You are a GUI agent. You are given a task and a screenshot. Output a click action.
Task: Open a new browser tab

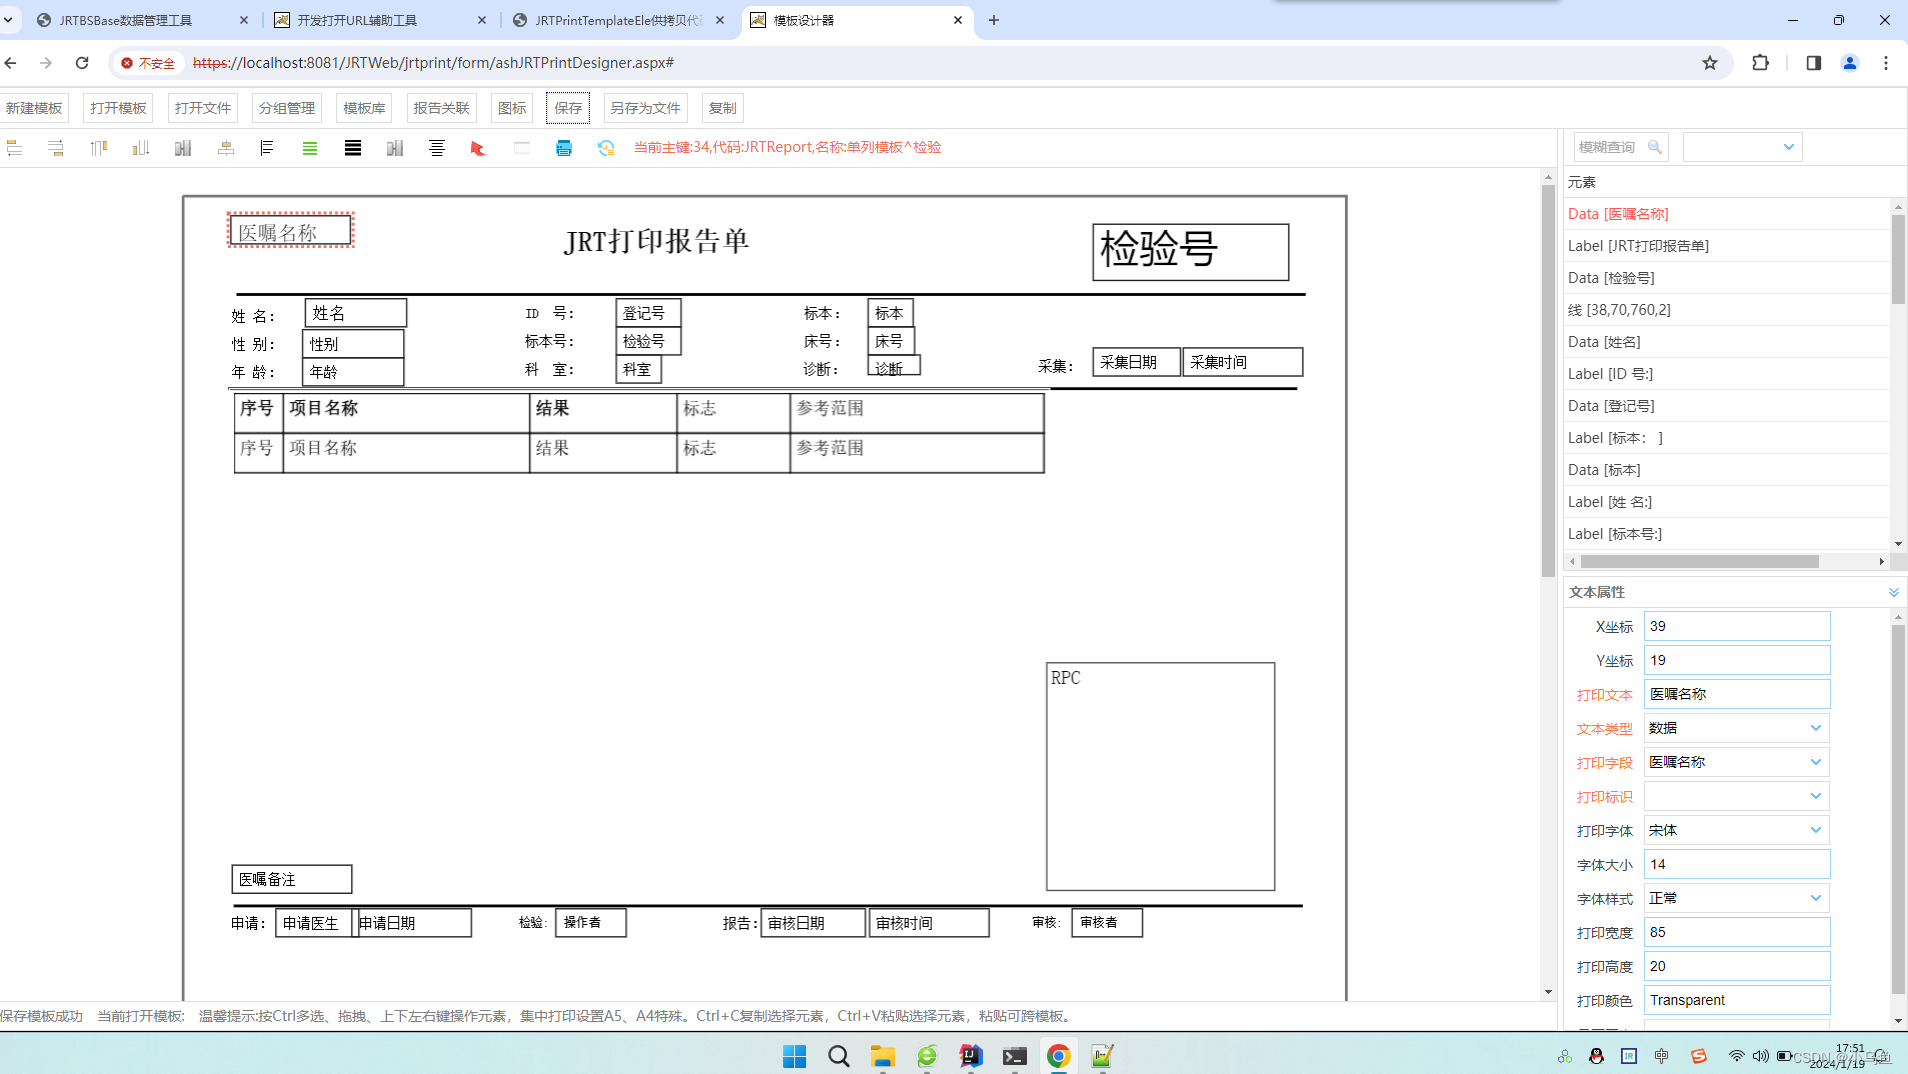(994, 20)
